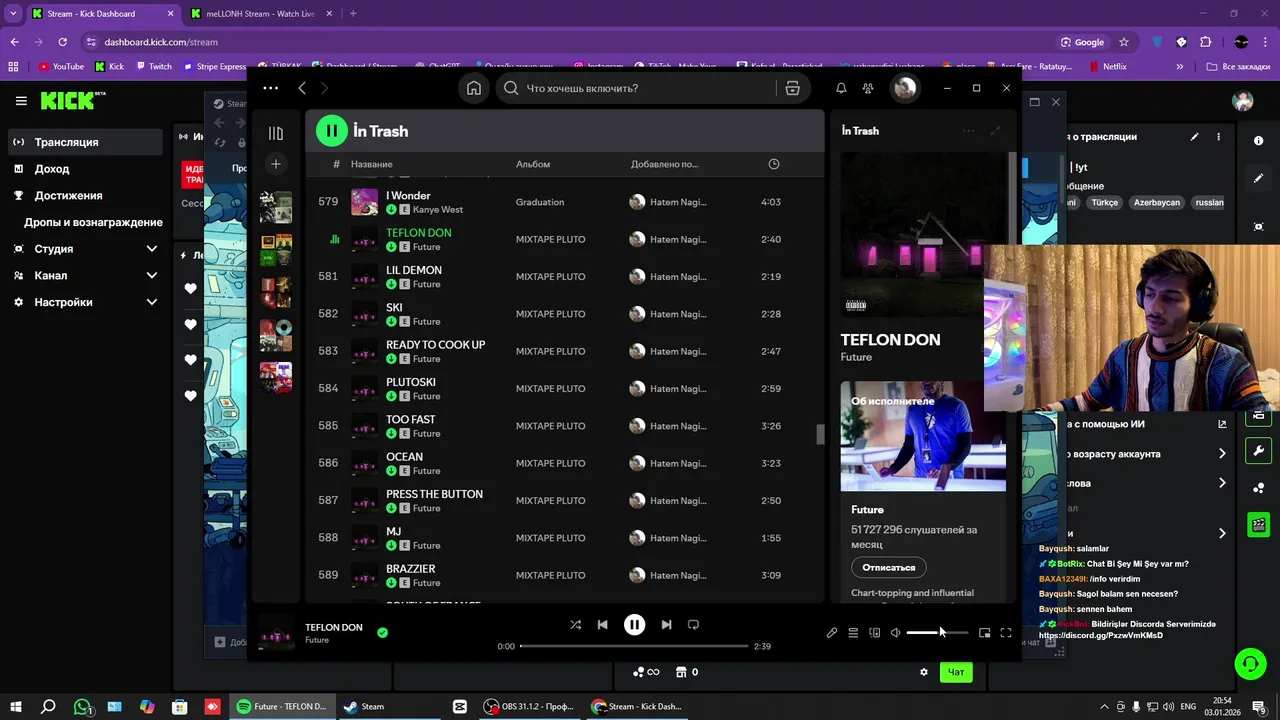The height and width of the screenshot is (720, 1280).
Task: Open Дропы и вознаграждение in Kick sidebar
Action: pyautogui.click(x=92, y=222)
